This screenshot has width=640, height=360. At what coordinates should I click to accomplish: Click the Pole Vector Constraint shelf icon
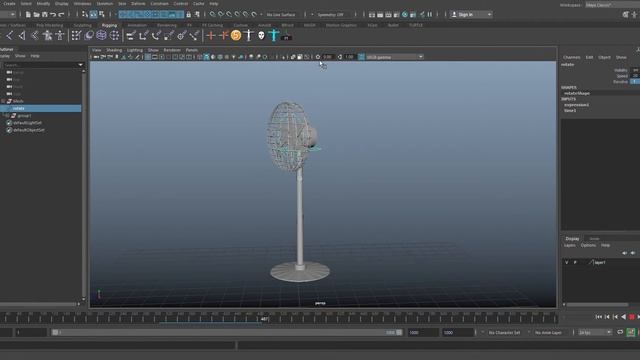click(x=194, y=36)
